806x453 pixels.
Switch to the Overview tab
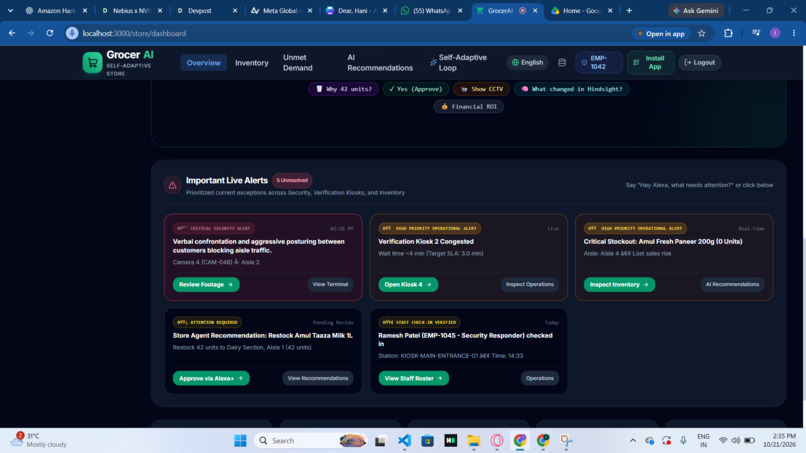coord(204,63)
